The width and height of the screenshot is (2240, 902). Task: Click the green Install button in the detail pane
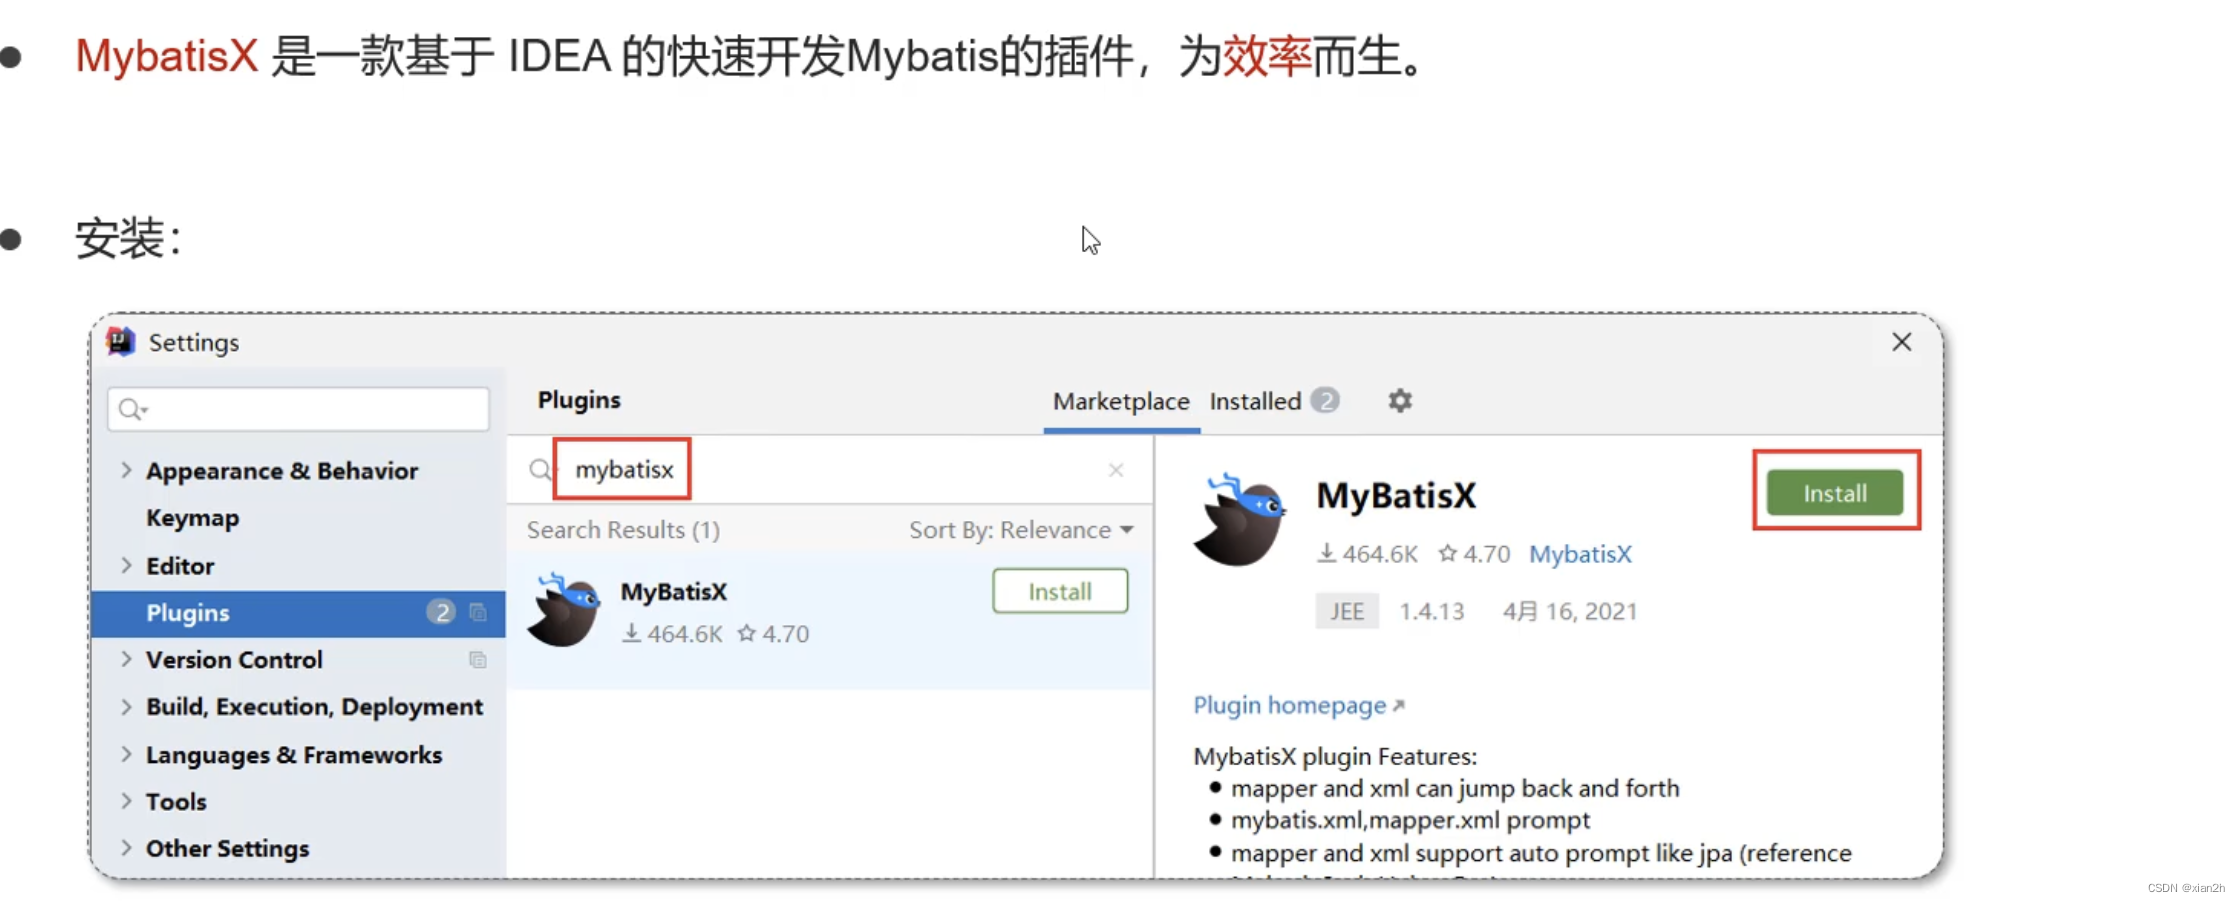click(x=1834, y=492)
